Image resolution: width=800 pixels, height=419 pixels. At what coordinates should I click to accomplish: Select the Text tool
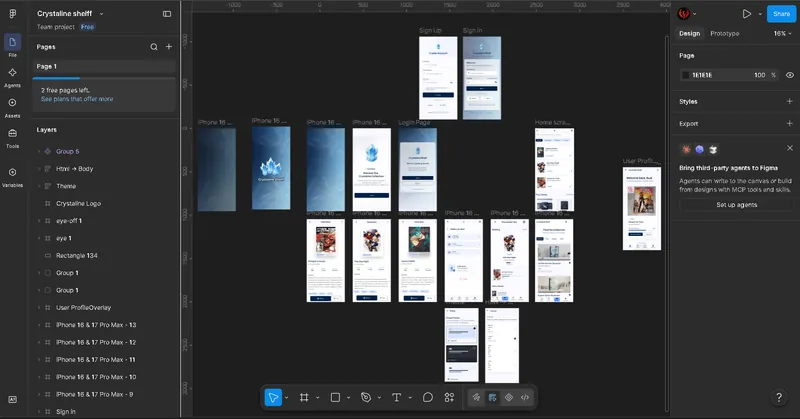396,397
